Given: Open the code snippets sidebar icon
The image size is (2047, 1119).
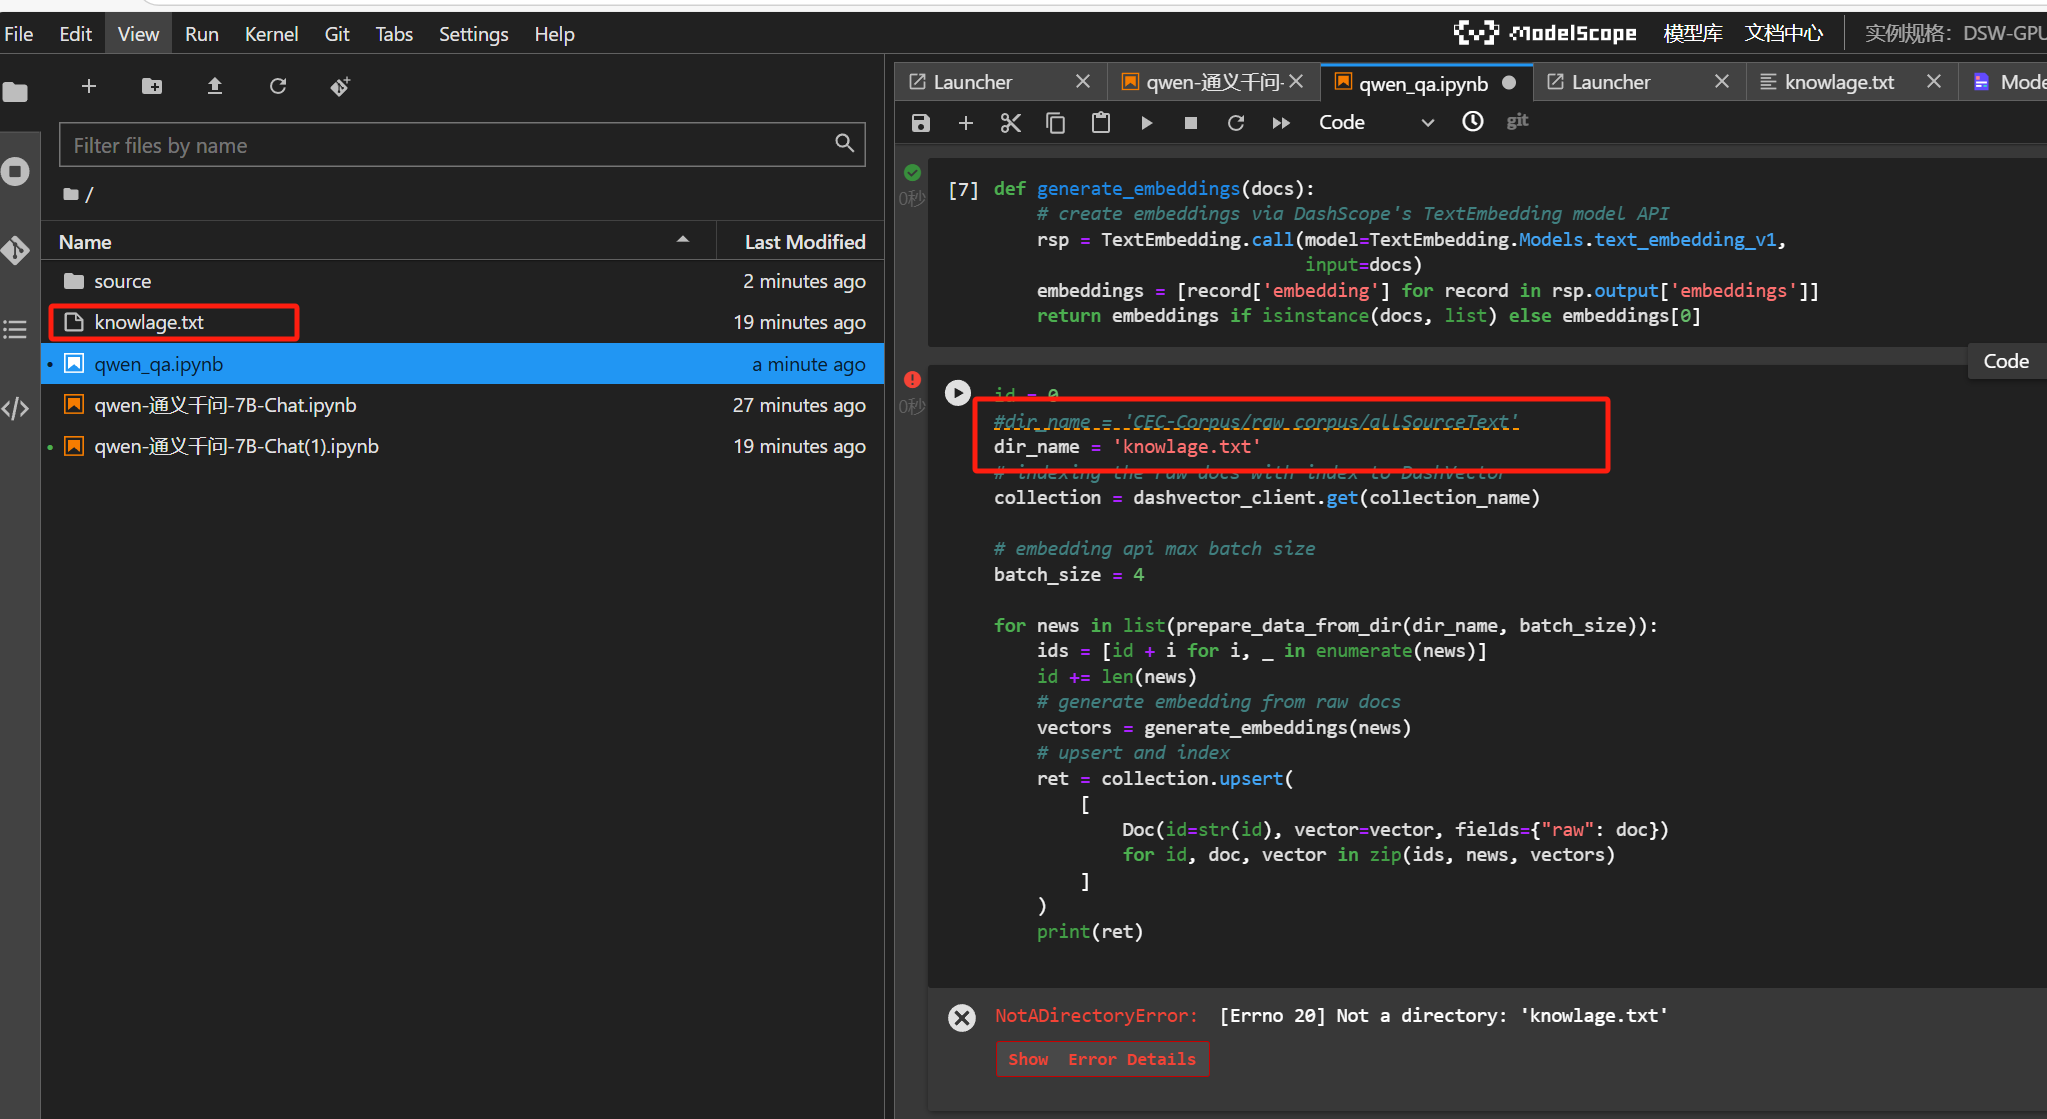Looking at the screenshot, I should pos(15,408).
